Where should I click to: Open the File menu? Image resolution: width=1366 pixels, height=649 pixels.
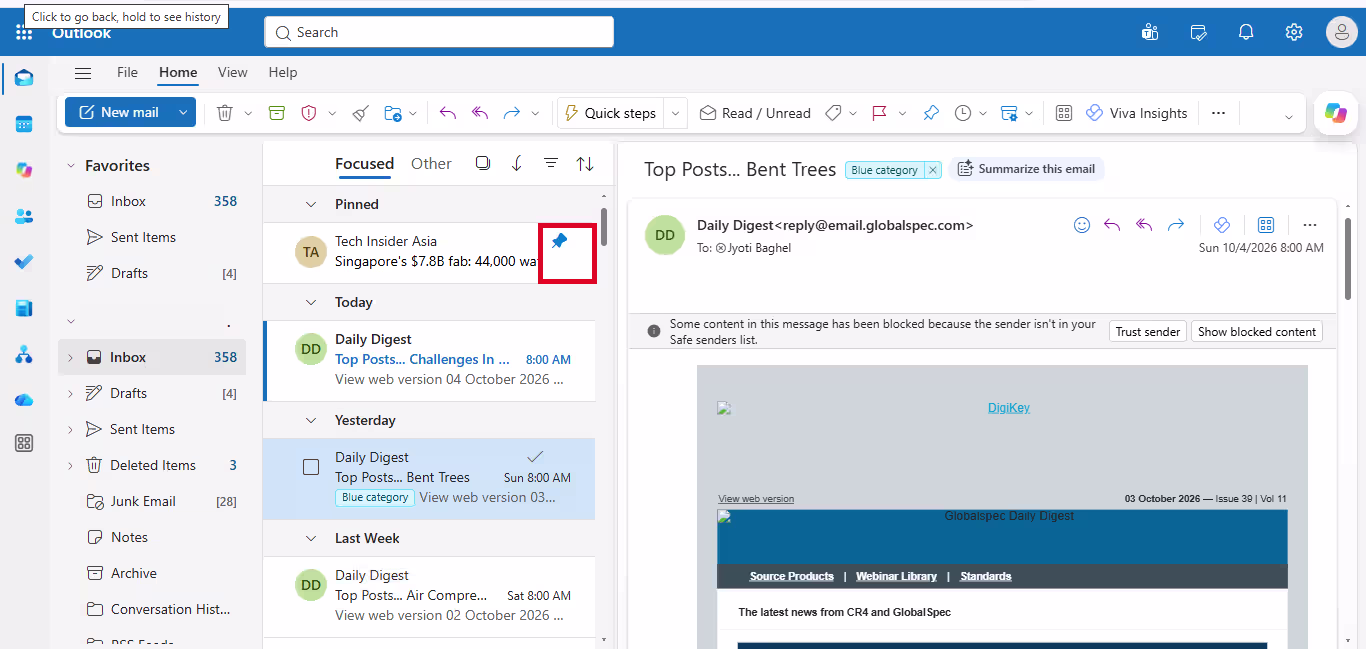coord(127,72)
